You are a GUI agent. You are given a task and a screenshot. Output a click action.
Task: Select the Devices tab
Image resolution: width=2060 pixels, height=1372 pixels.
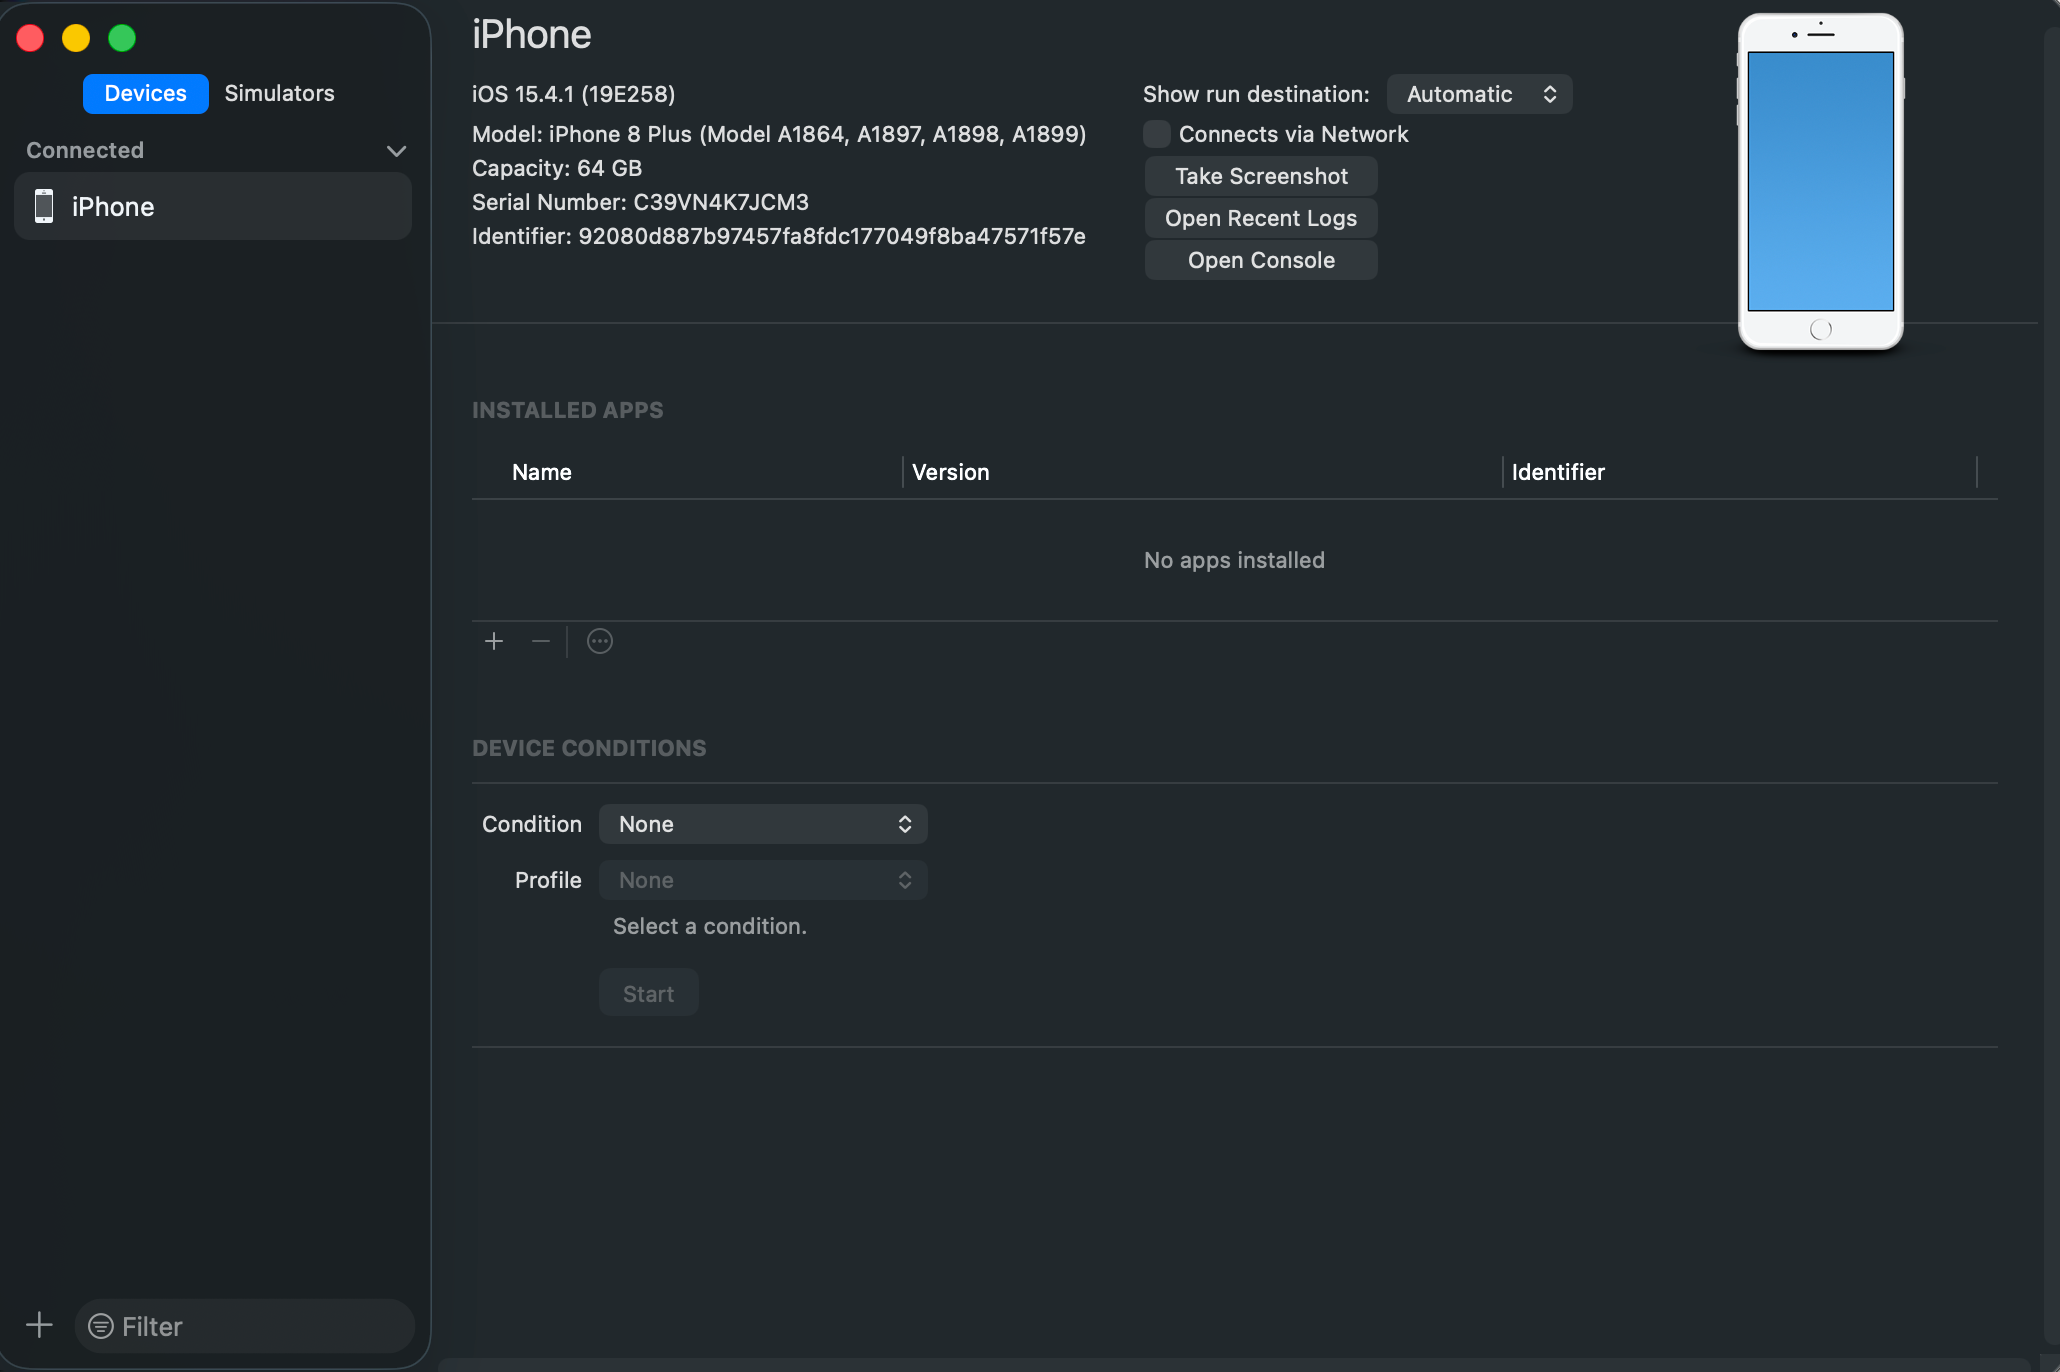pyautogui.click(x=146, y=93)
